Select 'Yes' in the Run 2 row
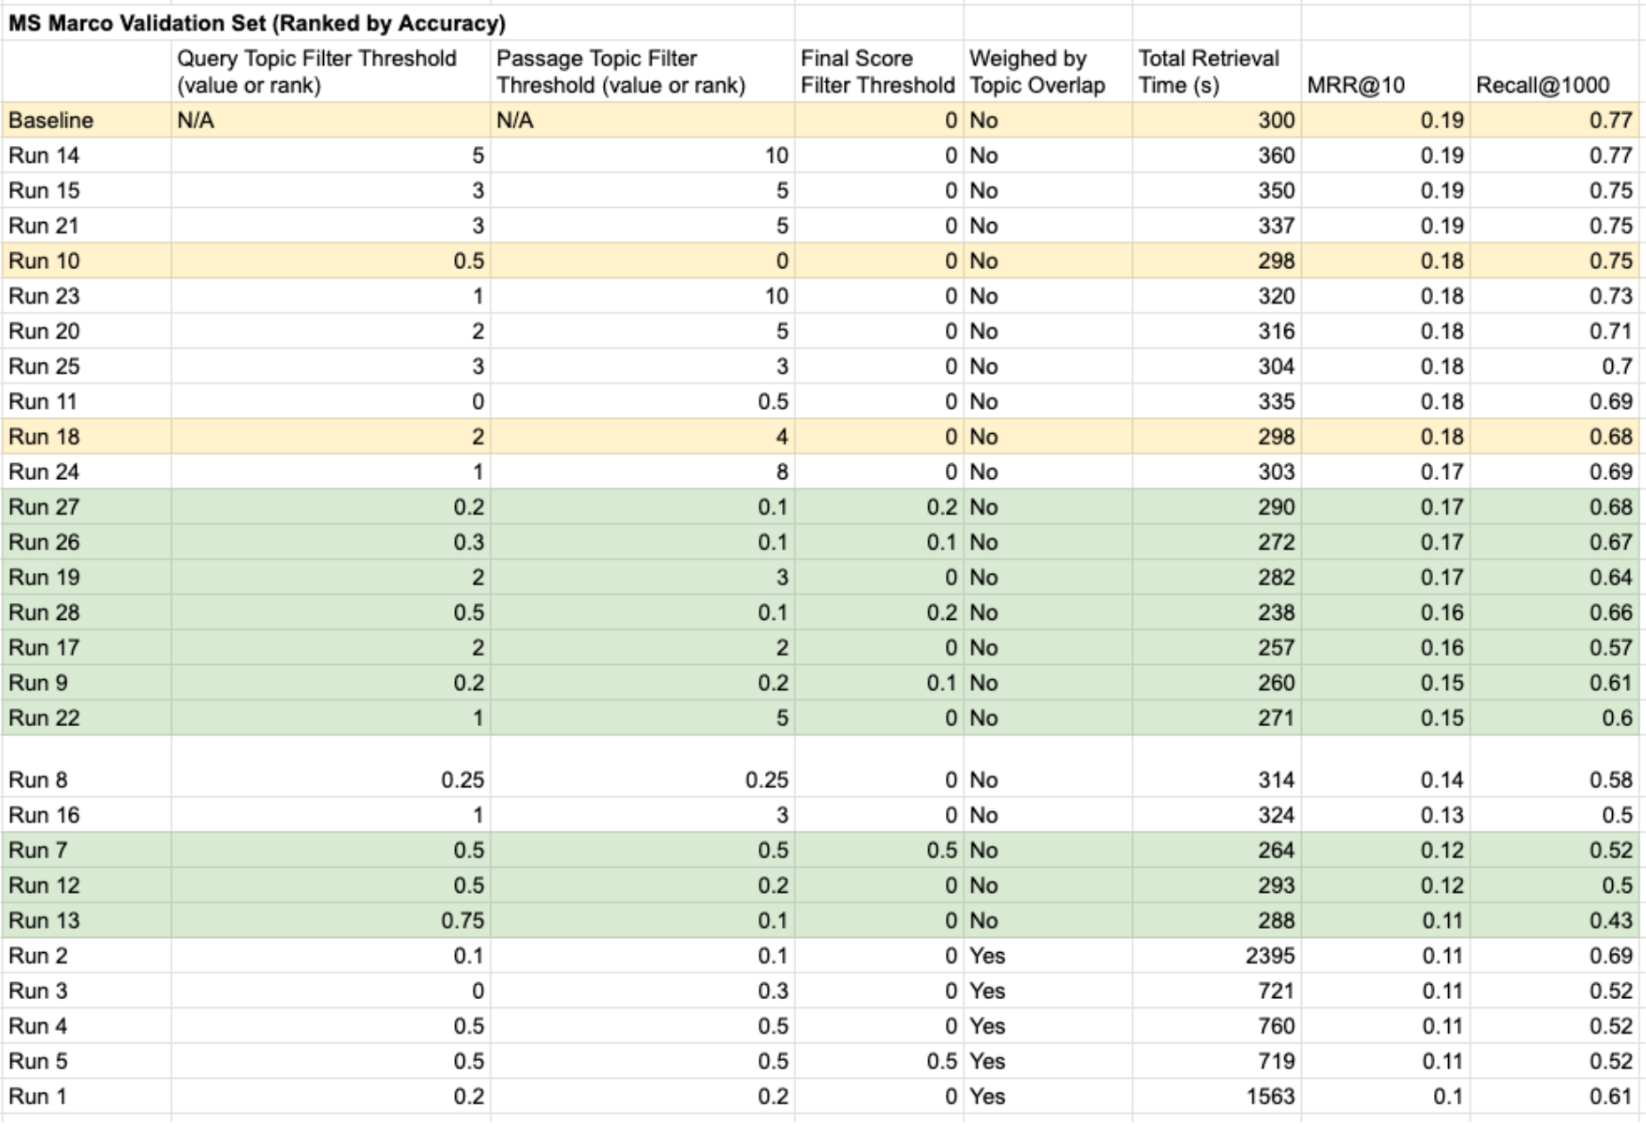The image size is (1646, 1124). click(987, 956)
